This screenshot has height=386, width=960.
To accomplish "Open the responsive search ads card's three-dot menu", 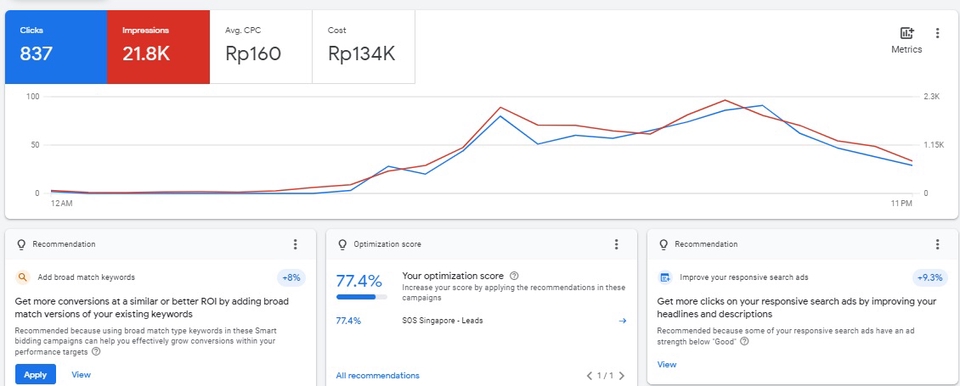I will 937,244.
